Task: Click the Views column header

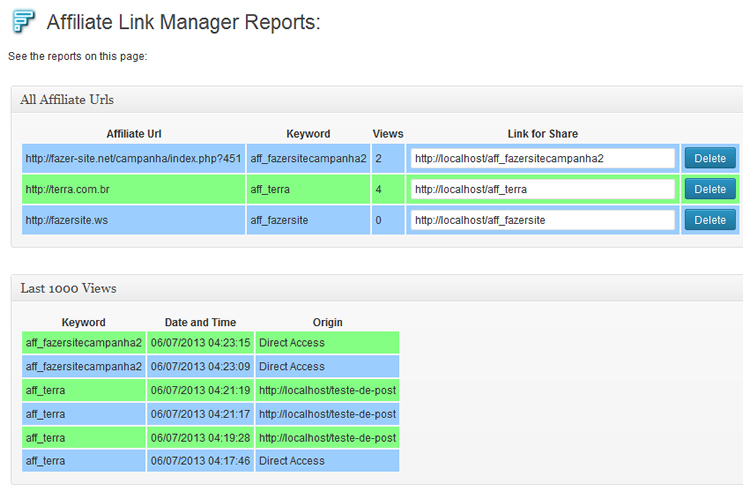Action: [x=388, y=134]
